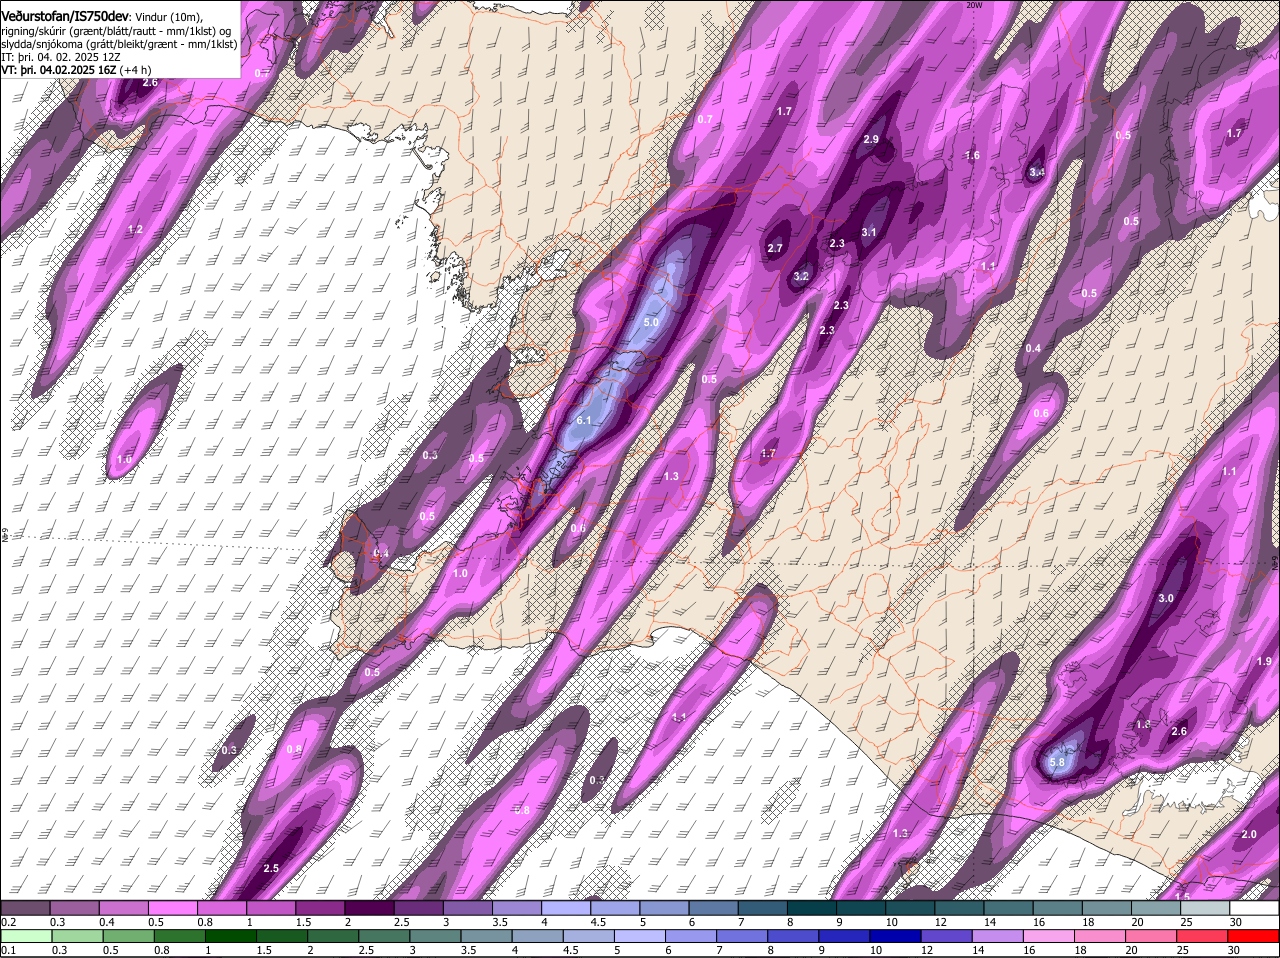Click the 6.1 precipitation value on the map
The height and width of the screenshot is (958, 1280).
[x=585, y=420]
